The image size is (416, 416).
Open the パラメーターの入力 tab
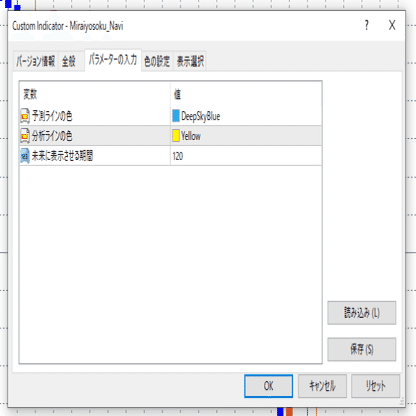point(113,60)
